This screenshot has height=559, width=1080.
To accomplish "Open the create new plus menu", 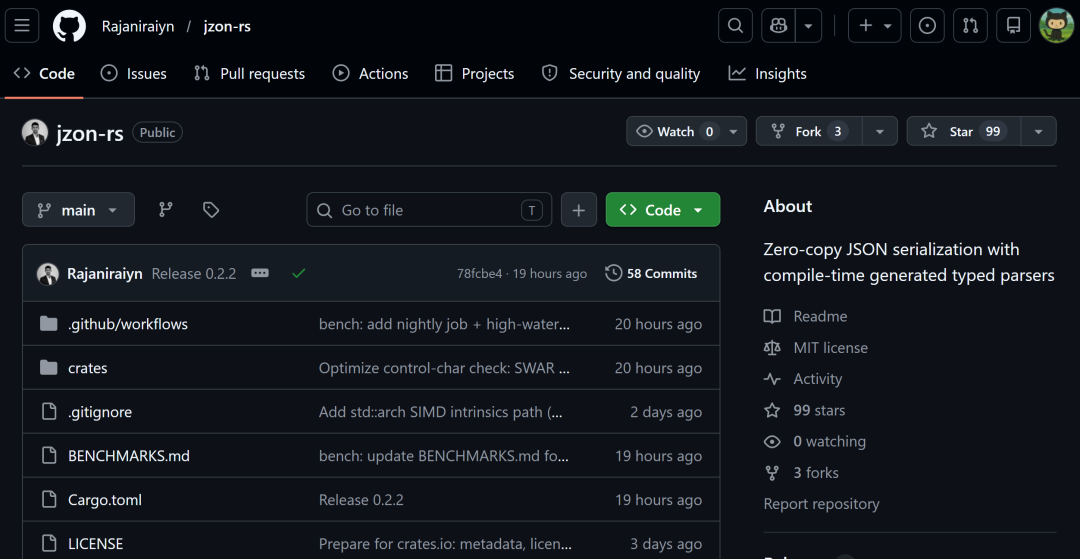I will (875, 26).
